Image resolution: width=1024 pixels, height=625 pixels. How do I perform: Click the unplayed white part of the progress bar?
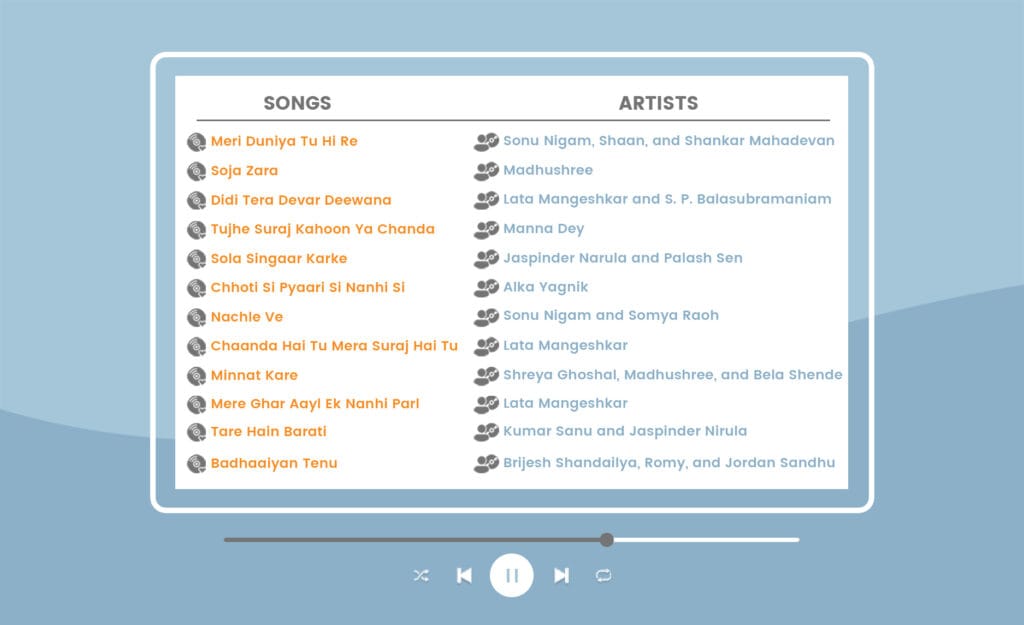tap(707, 539)
